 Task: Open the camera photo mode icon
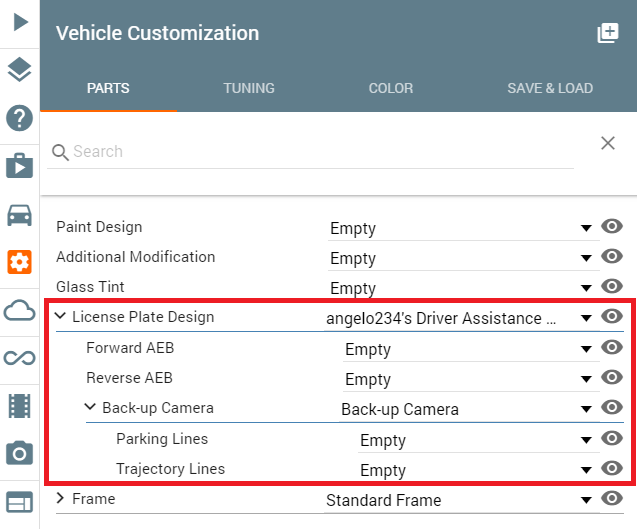[x=19, y=453]
